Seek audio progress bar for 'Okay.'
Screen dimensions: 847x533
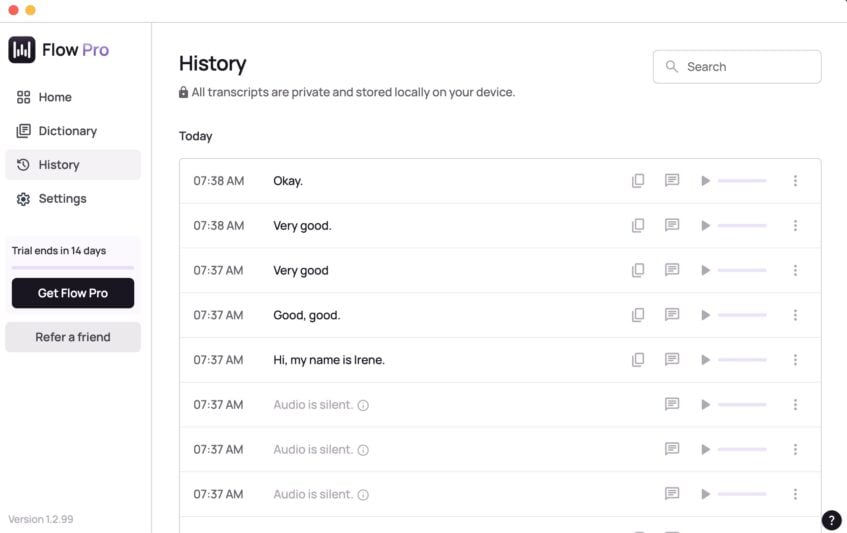(742, 181)
